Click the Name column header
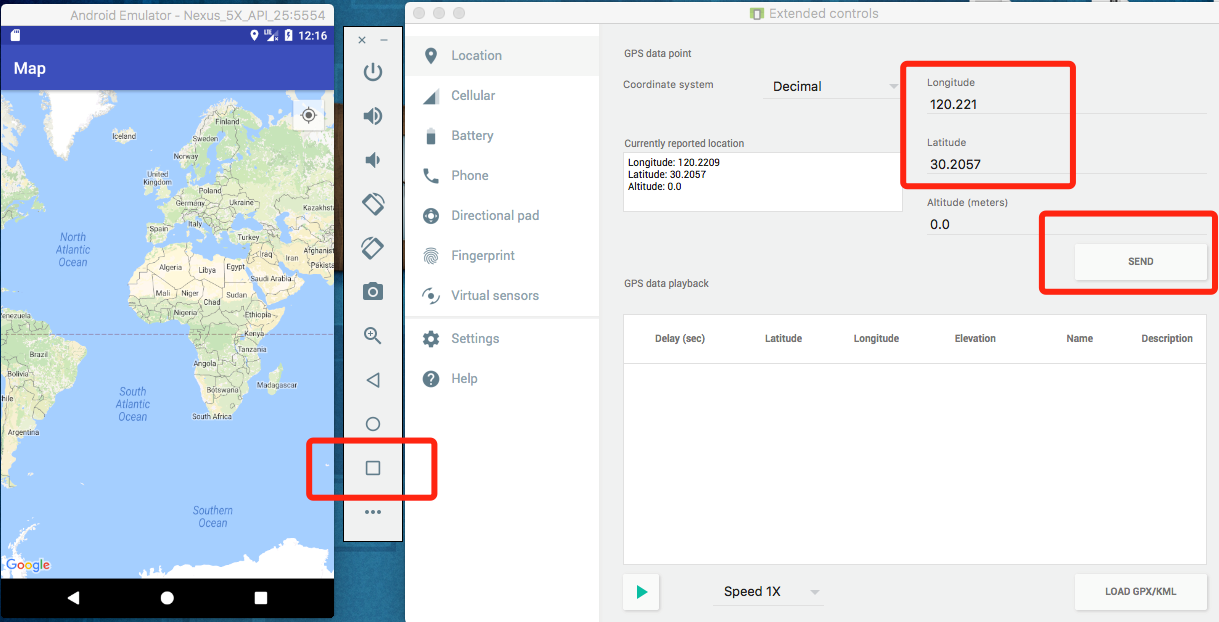Image resolution: width=1219 pixels, height=622 pixels. [1079, 338]
